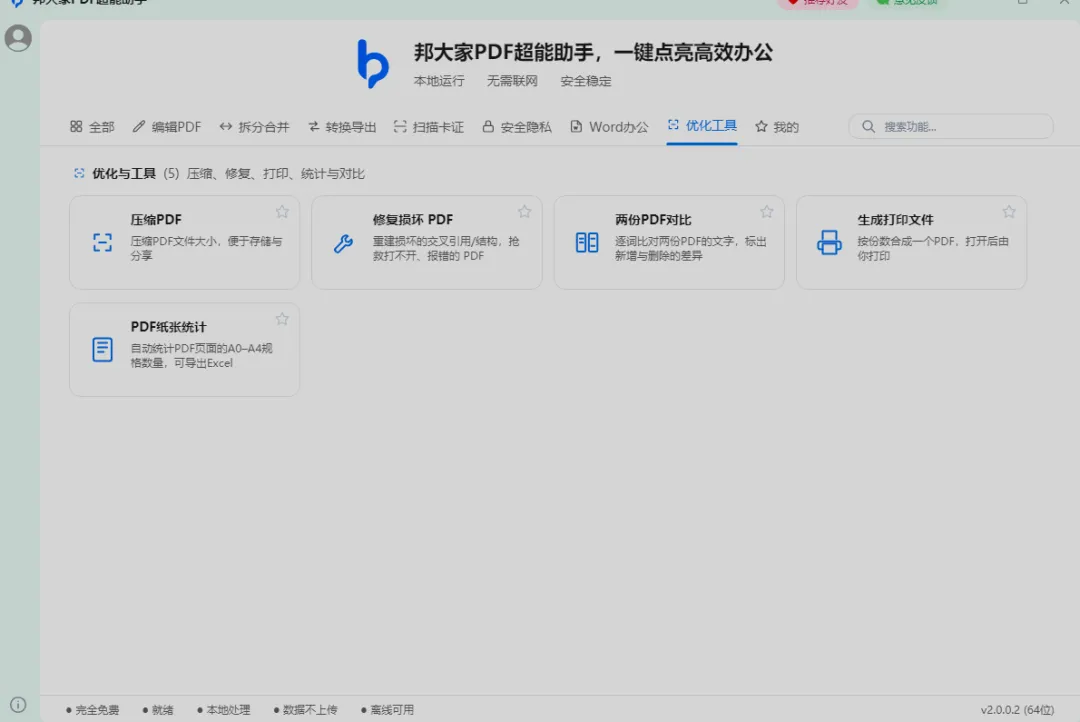1080x722 pixels.
Task: Open the 我的 favorites tab
Action: 776,127
